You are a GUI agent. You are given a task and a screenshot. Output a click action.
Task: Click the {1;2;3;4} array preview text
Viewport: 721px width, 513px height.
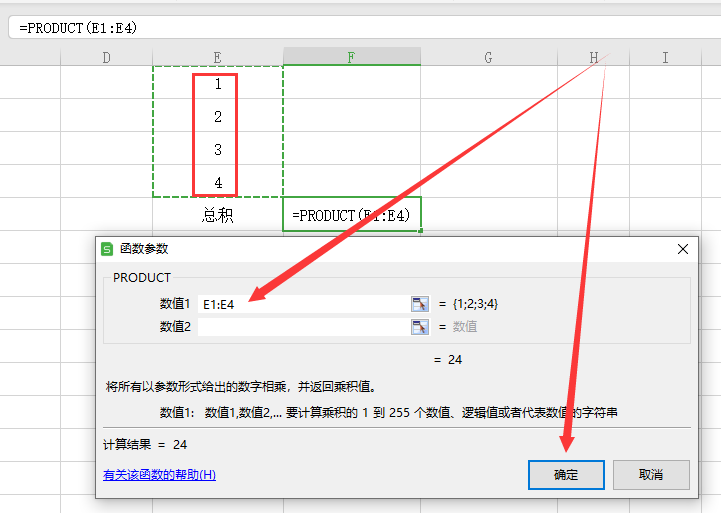point(475,304)
